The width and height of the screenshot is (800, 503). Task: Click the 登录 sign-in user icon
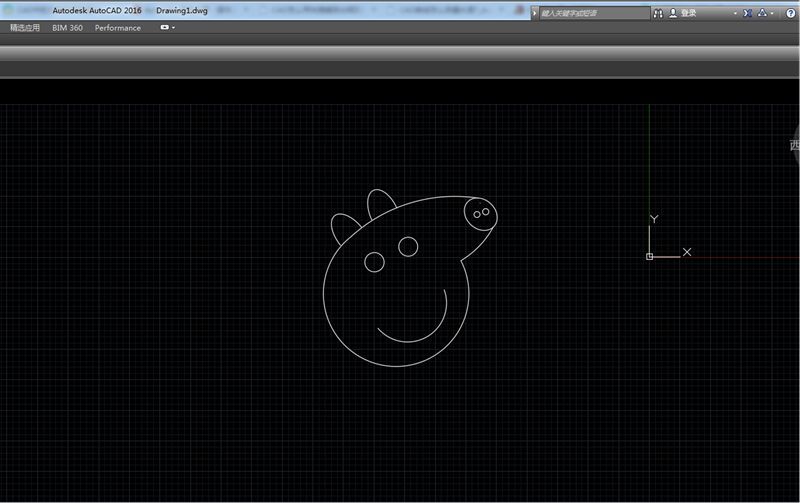(673, 13)
